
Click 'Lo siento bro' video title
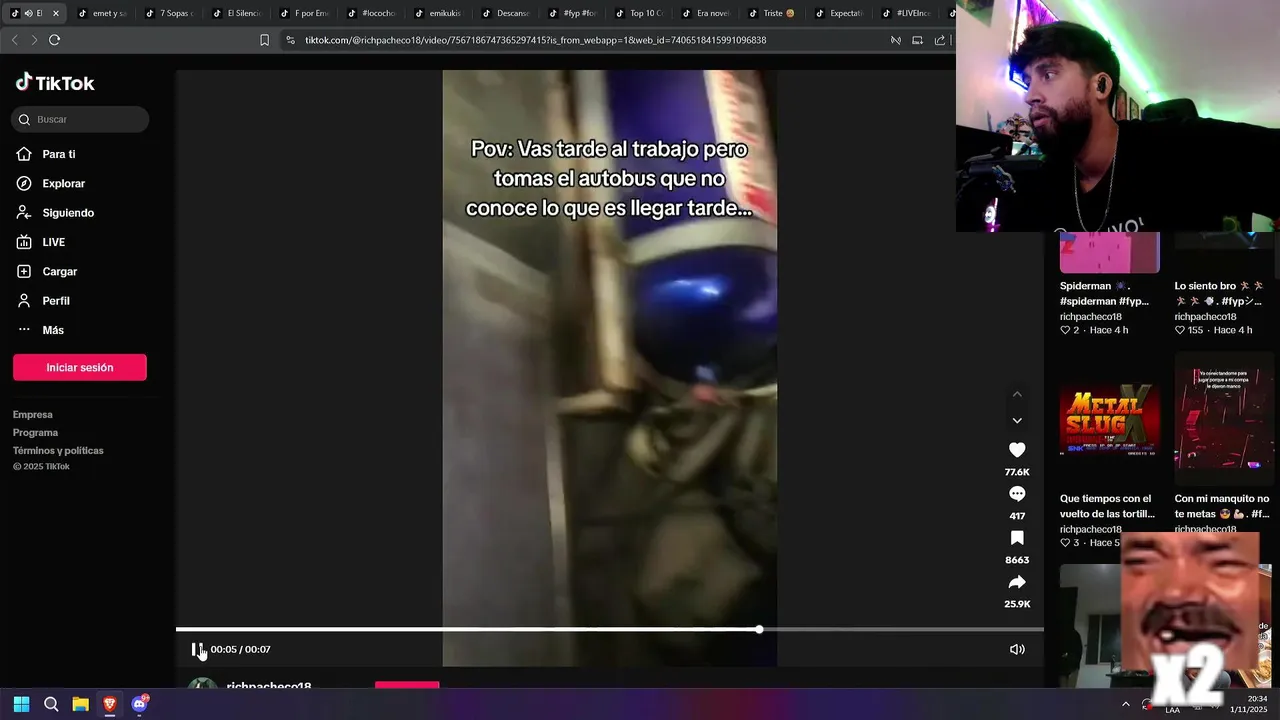point(1219,293)
